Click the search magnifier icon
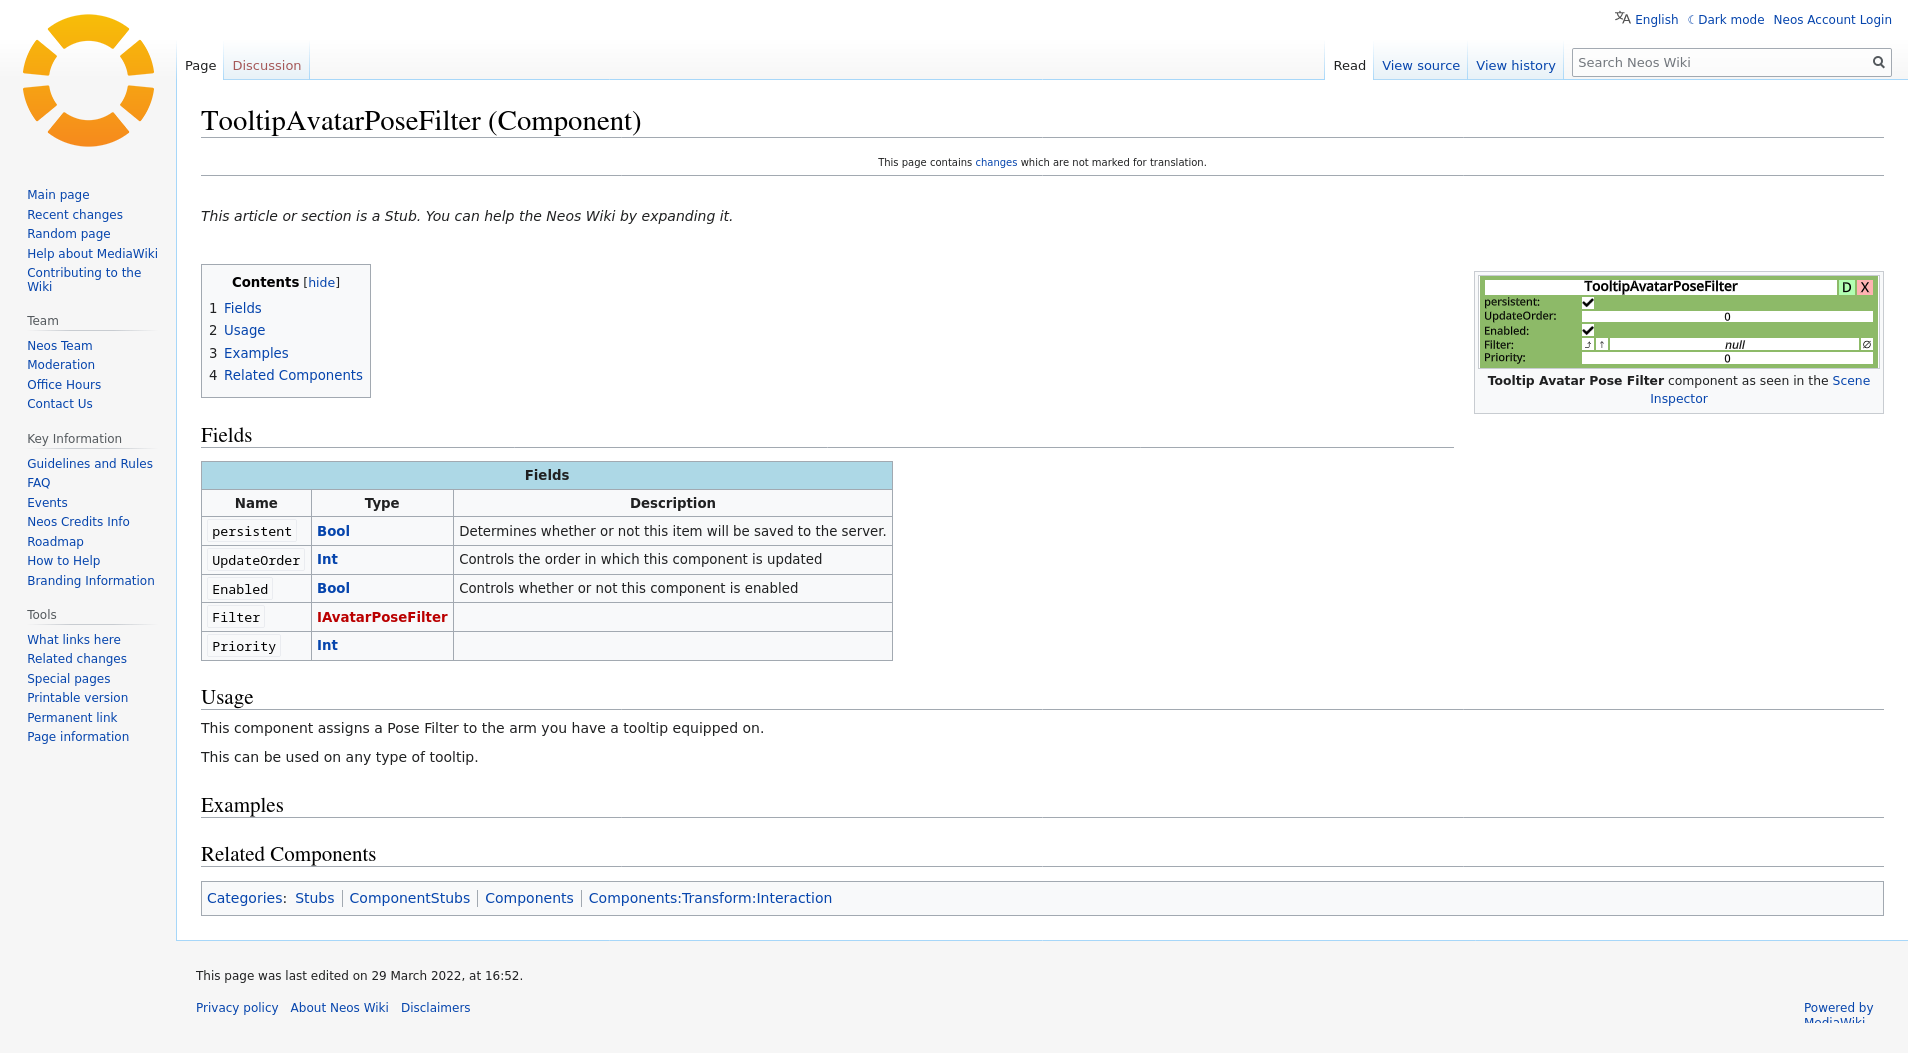1908x1053 pixels. pyautogui.click(x=1878, y=63)
